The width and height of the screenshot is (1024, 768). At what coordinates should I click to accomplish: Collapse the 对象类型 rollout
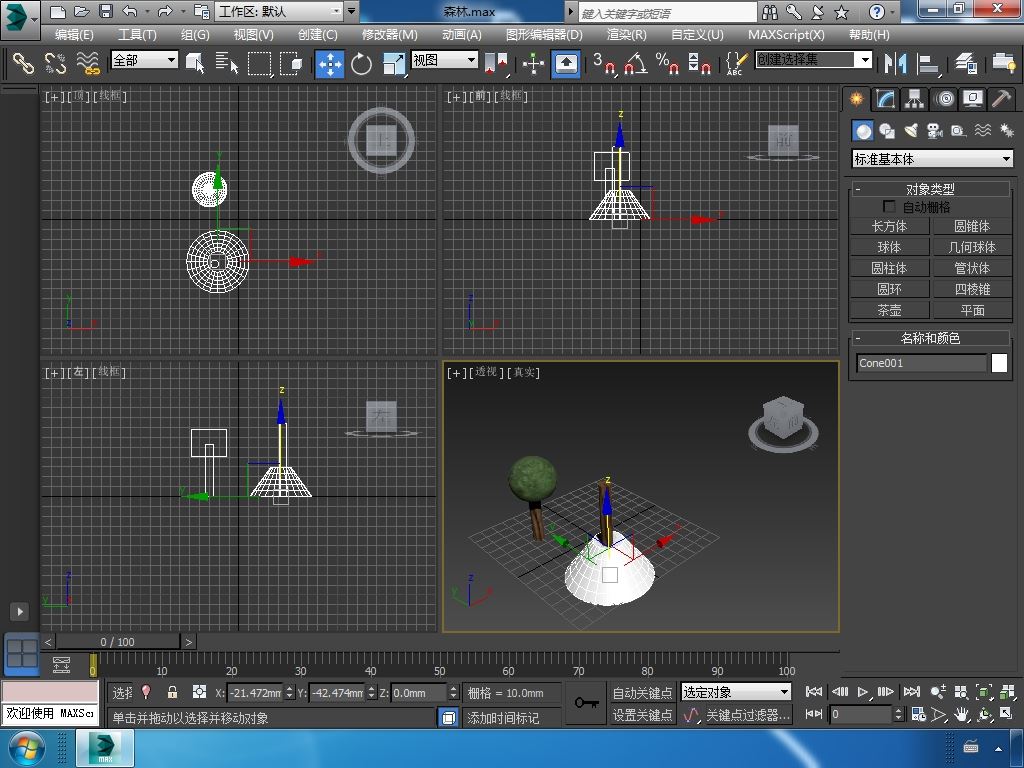click(x=930, y=189)
